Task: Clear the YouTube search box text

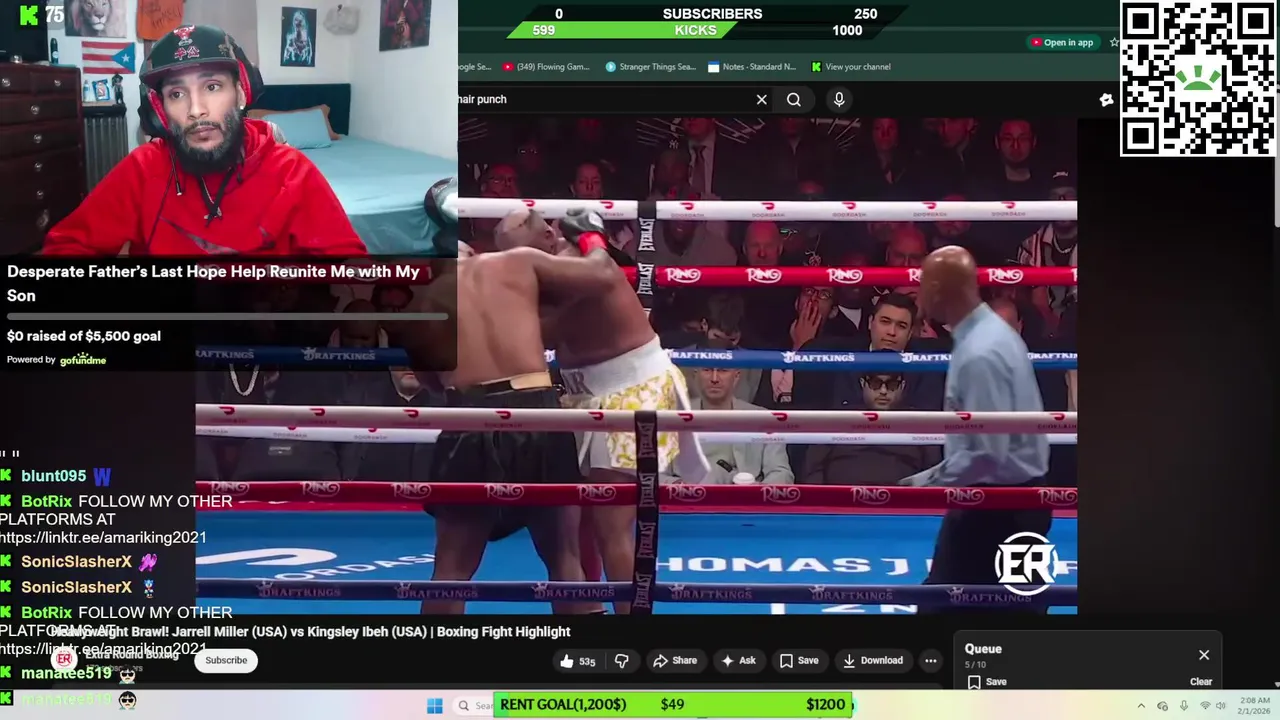Action: tap(762, 99)
